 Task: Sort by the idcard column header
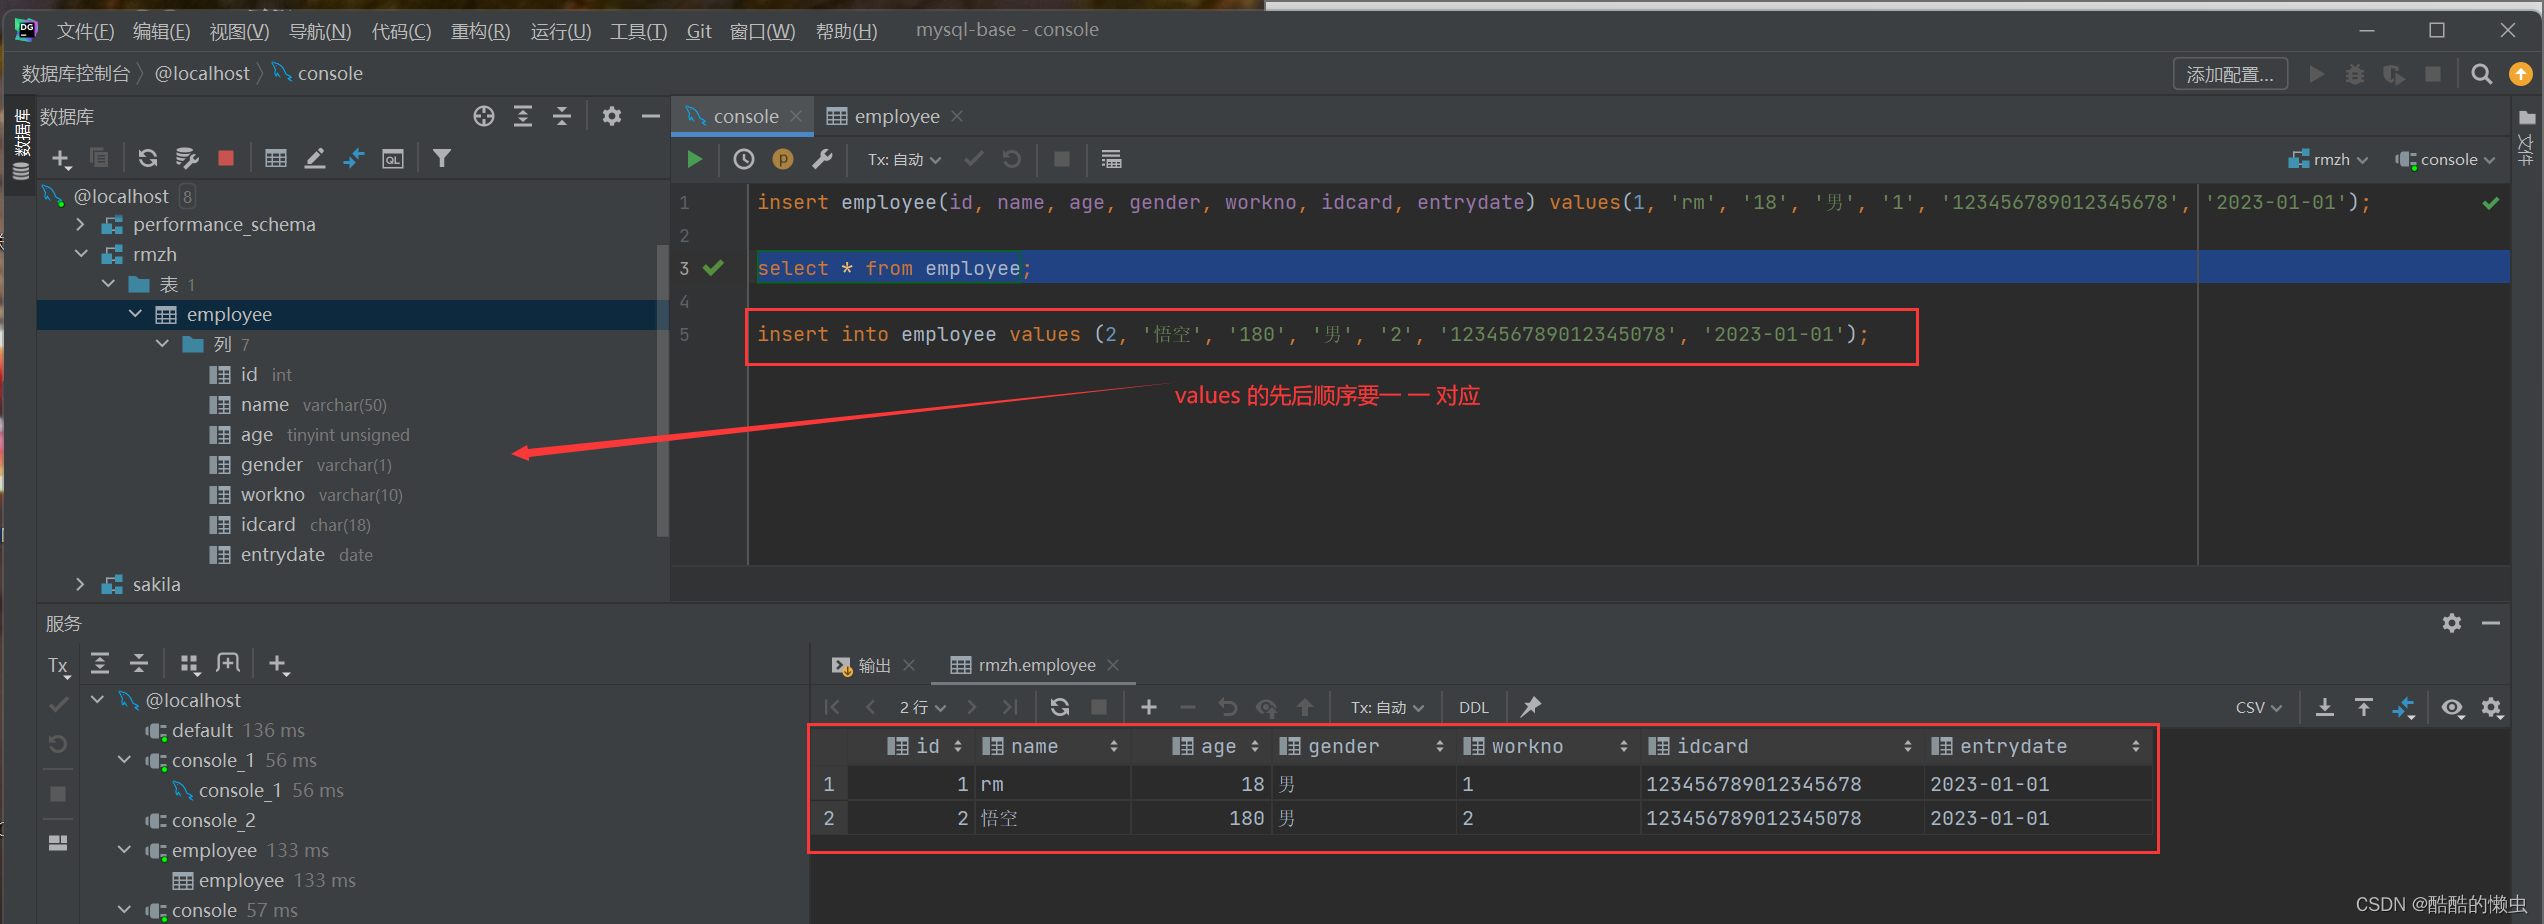pos(1782,746)
